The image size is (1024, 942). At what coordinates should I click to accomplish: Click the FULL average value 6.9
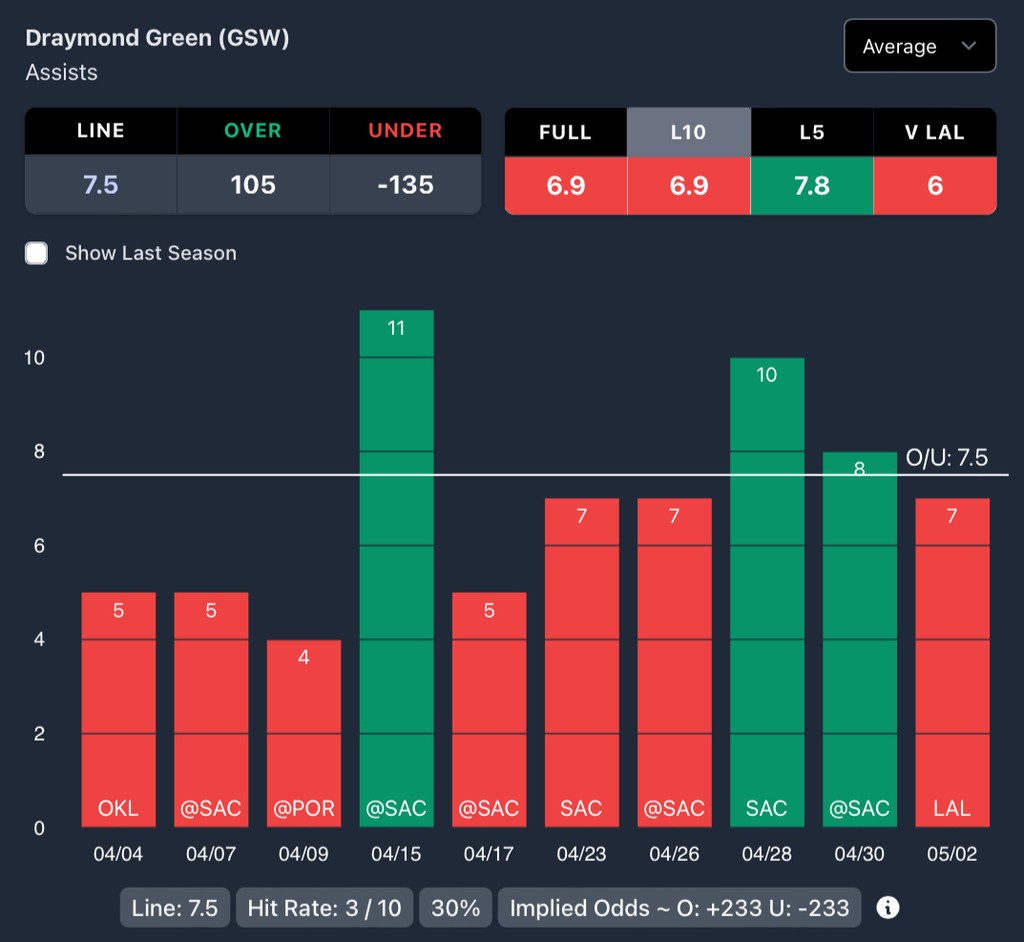pos(566,186)
